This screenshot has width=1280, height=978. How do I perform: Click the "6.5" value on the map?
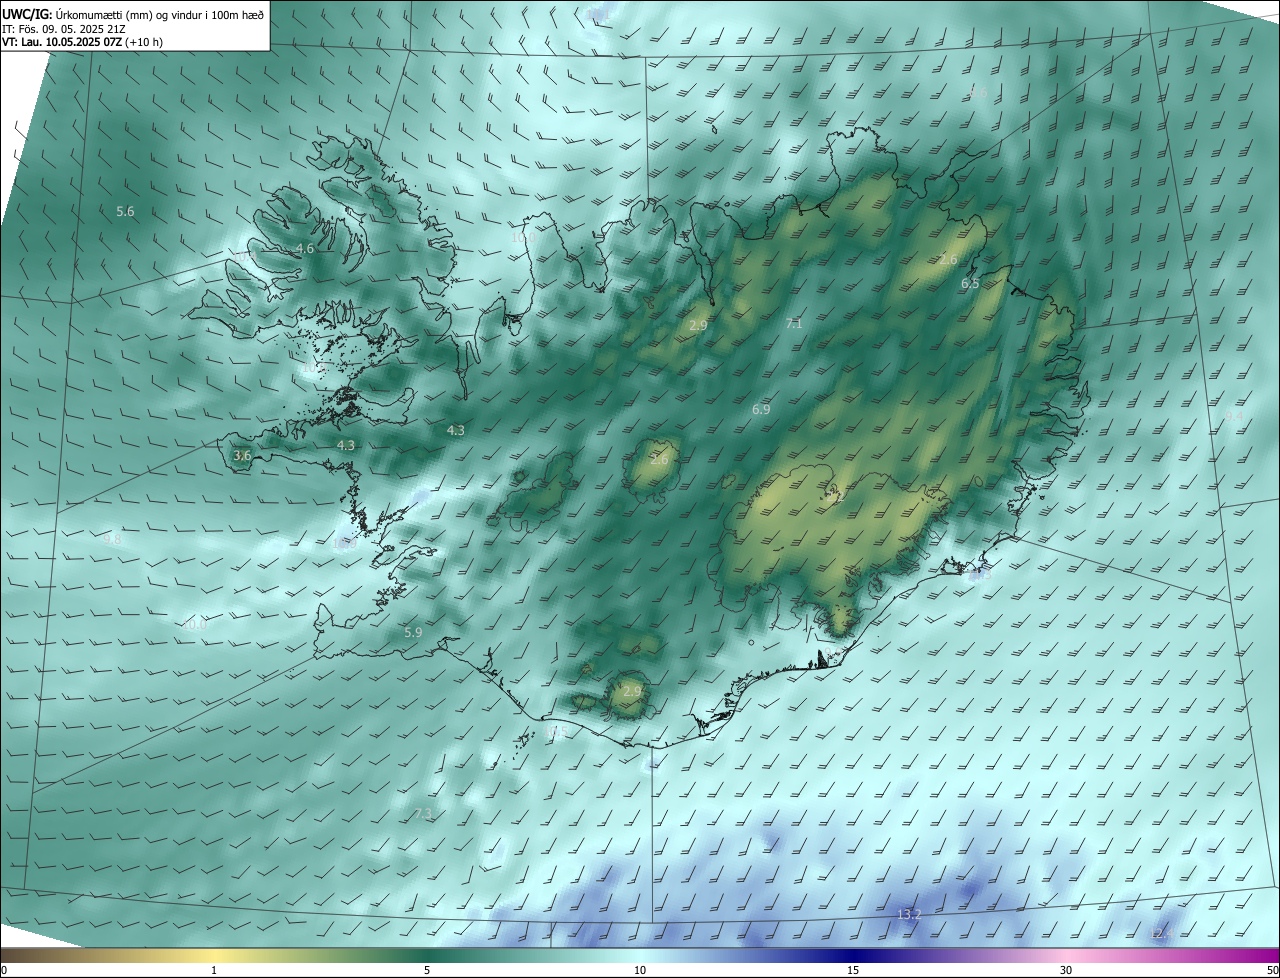(970, 283)
